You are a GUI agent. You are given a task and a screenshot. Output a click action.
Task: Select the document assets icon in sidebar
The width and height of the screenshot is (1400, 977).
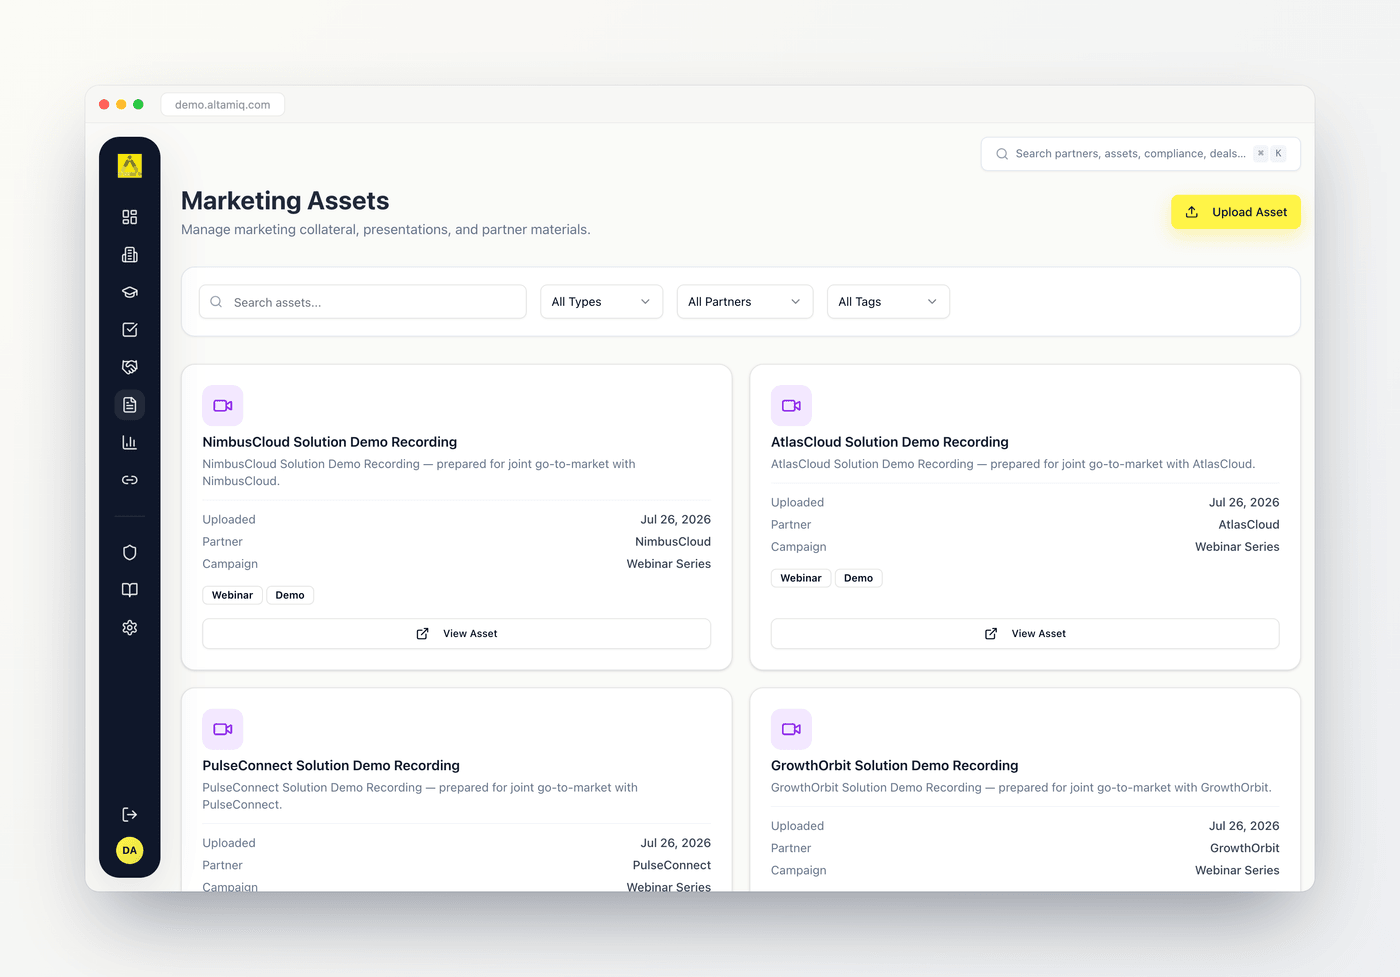(x=130, y=405)
